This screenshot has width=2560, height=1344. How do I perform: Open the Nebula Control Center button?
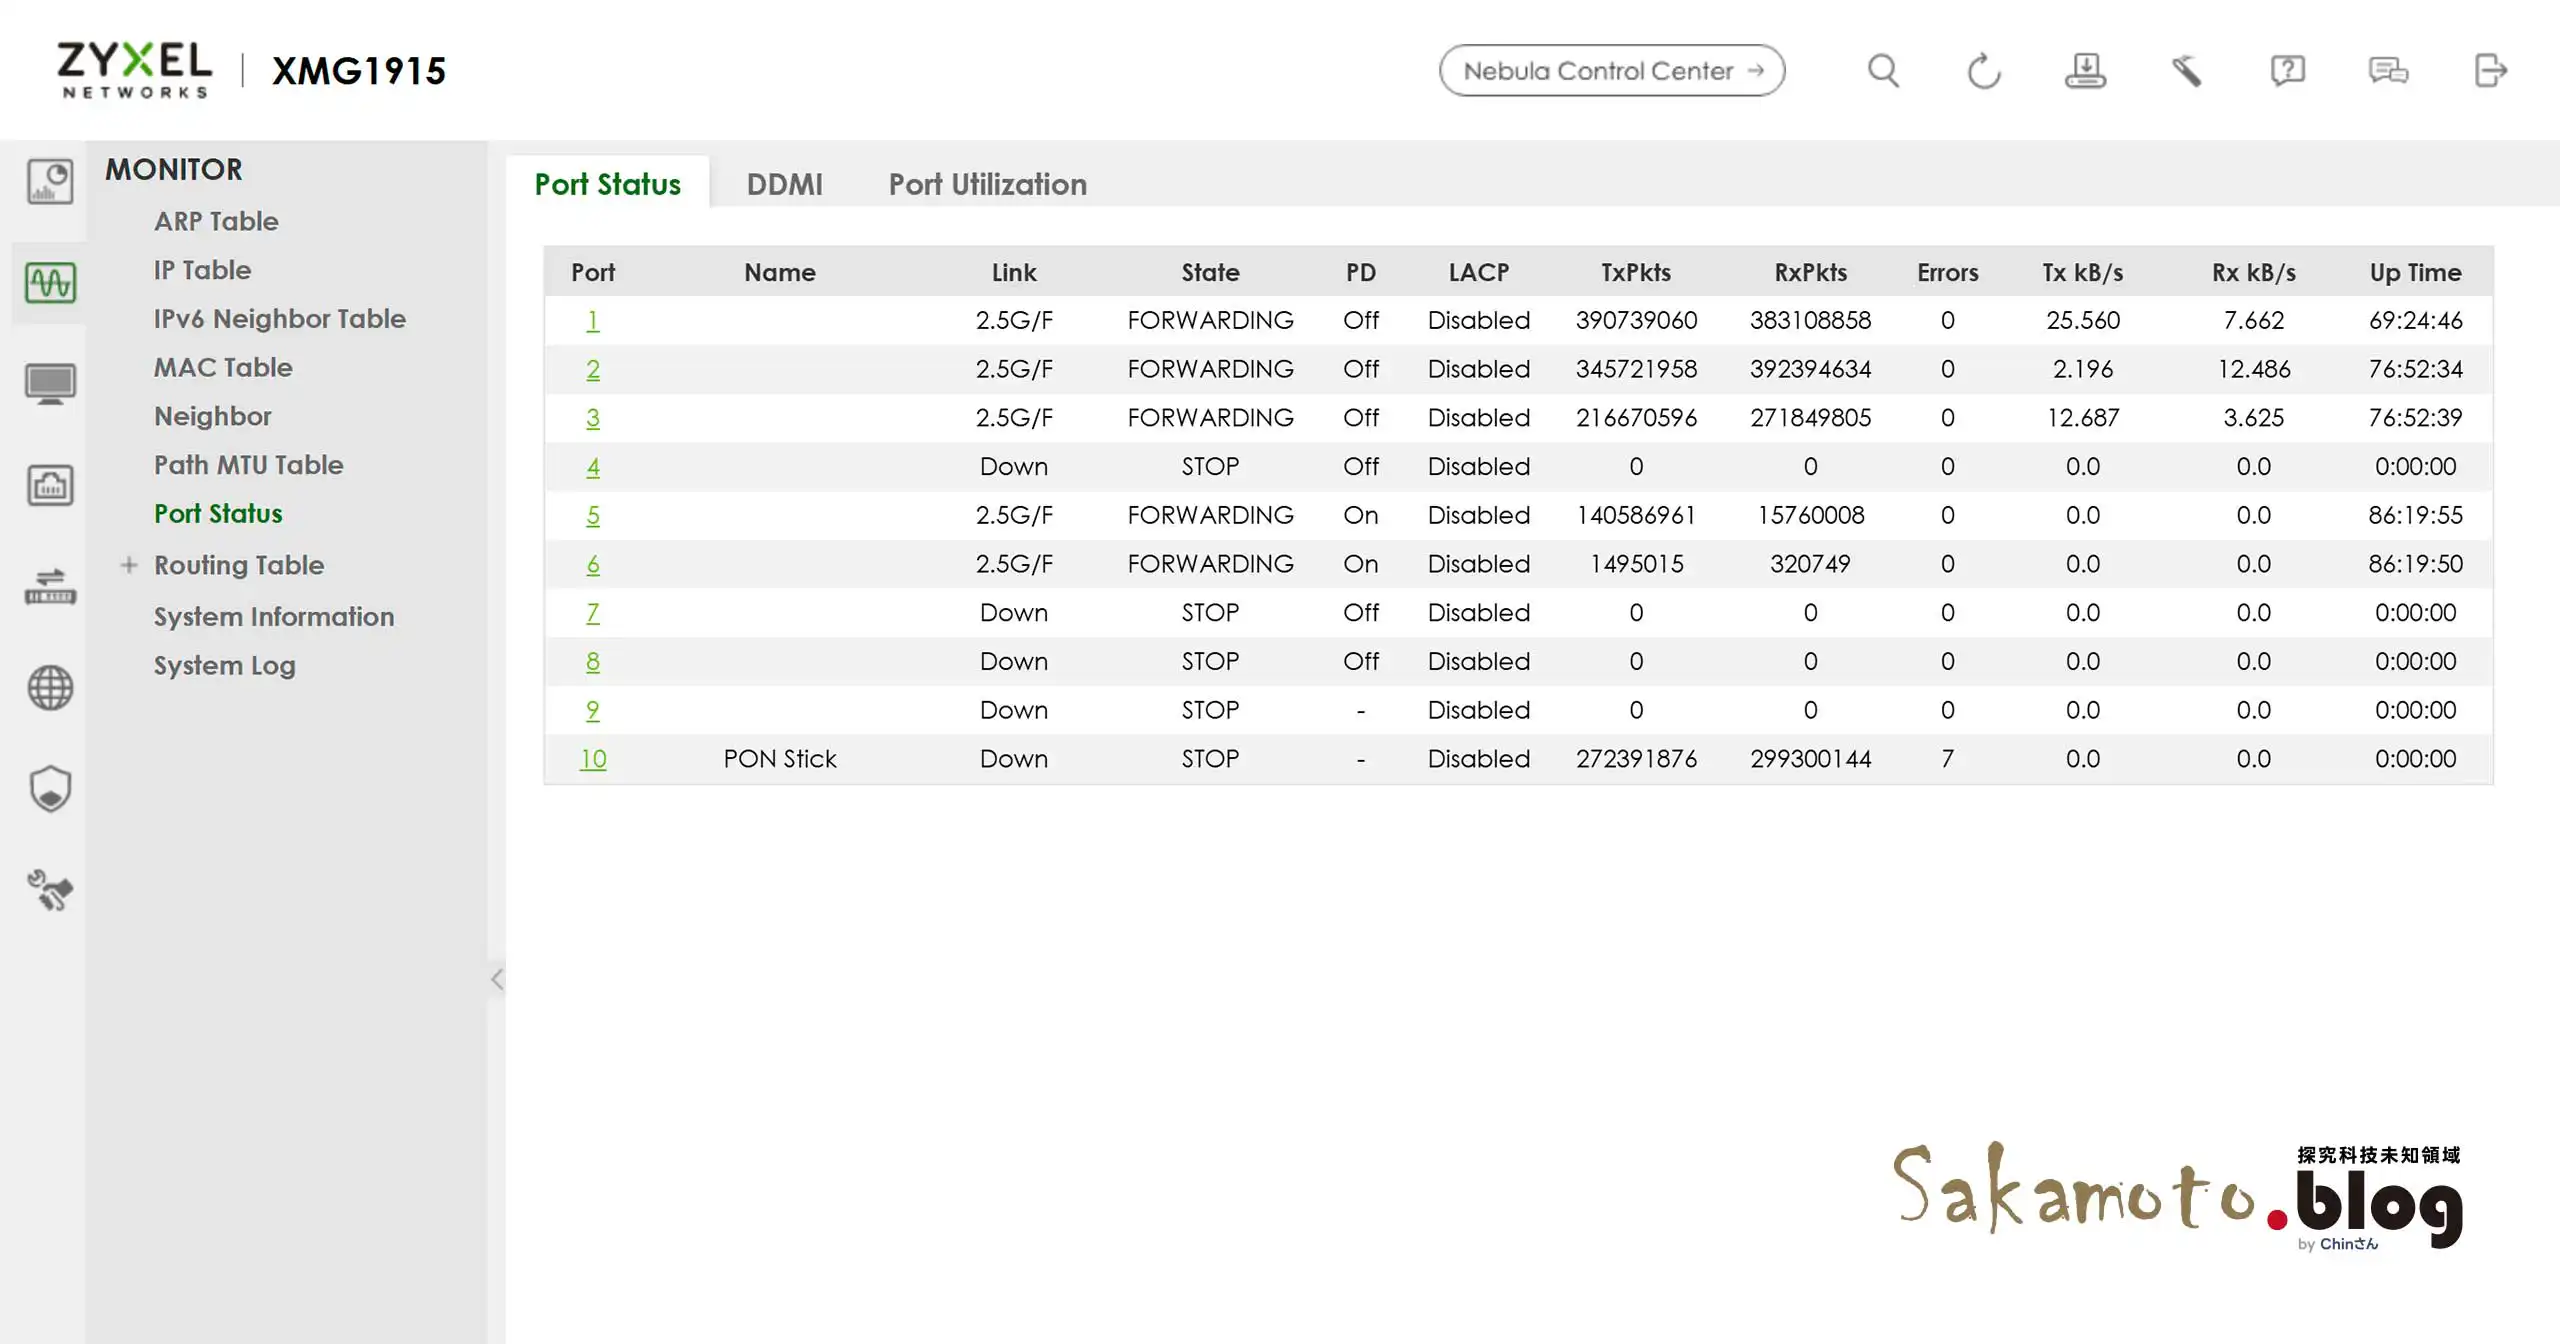(1611, 71)
